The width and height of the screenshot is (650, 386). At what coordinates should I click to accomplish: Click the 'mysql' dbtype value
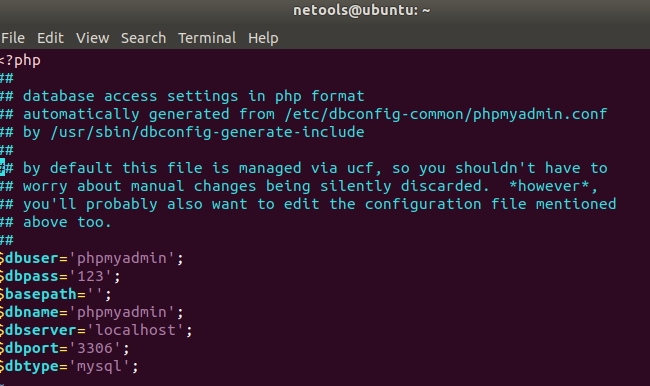tap(99, 366)
